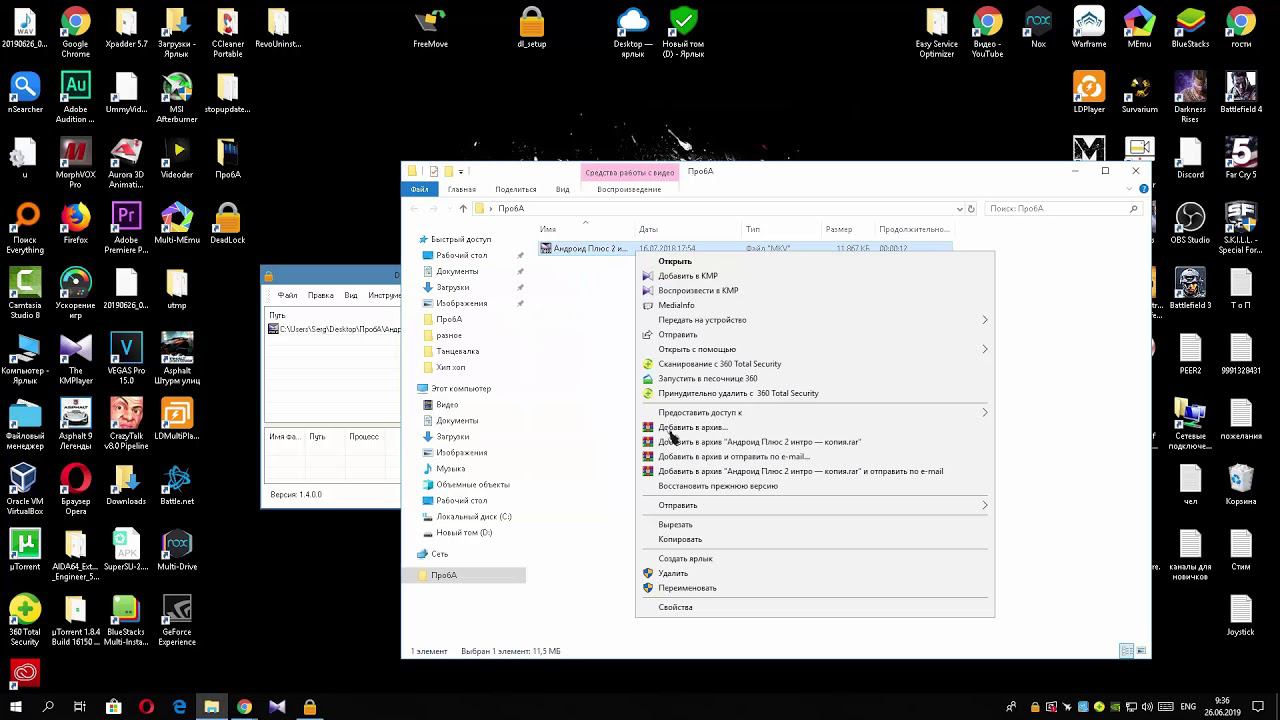
Task: Select Танцевалка folder in navigation pane
Action: coord(457,351)
